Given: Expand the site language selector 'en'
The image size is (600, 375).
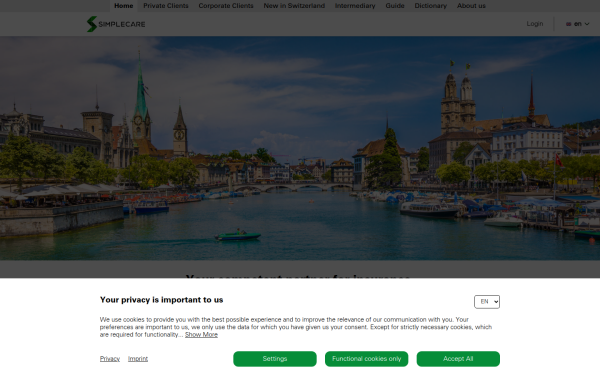Looking at the screenshot, I should tap(577, 24).
